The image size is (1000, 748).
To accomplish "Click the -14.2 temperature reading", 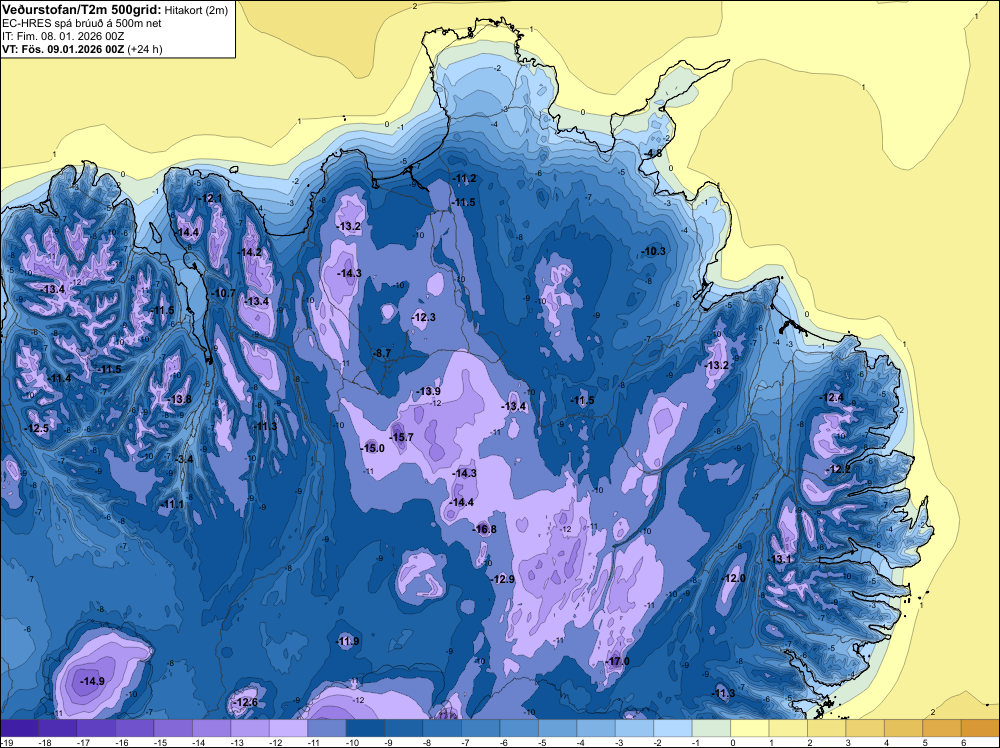I will point(250,253).
